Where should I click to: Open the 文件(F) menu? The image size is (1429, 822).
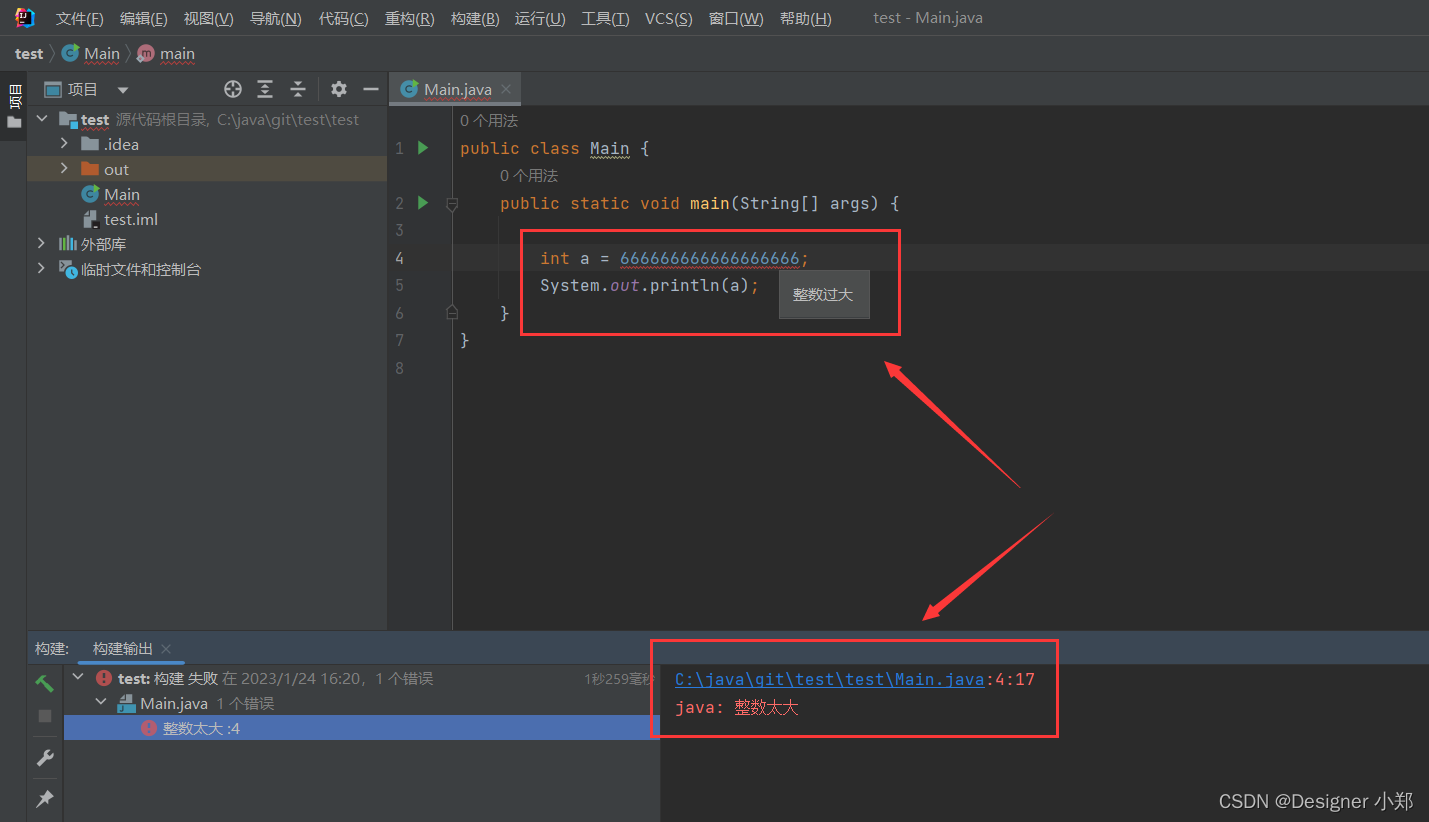(79, 19)
